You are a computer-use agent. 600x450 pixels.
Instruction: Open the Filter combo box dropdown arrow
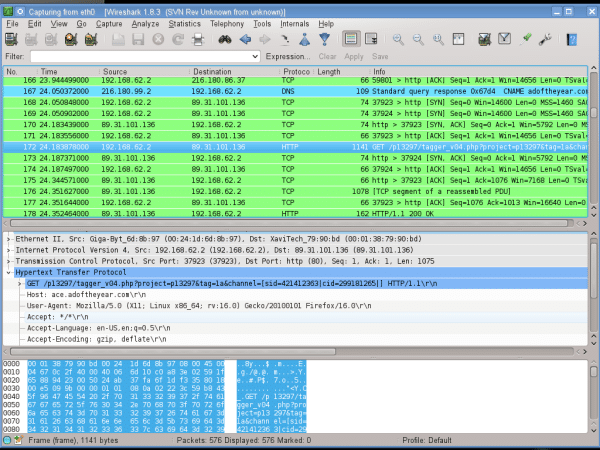point(255,57)
